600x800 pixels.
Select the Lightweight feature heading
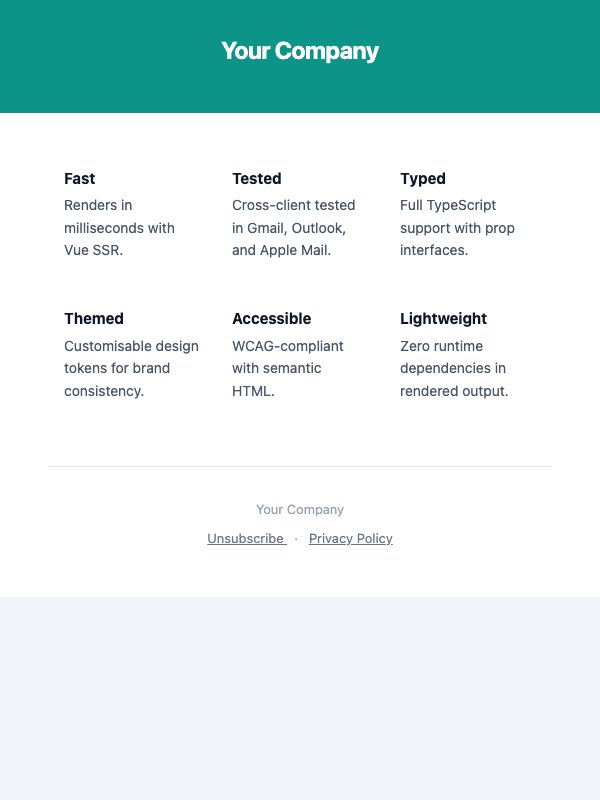point(443,318)
